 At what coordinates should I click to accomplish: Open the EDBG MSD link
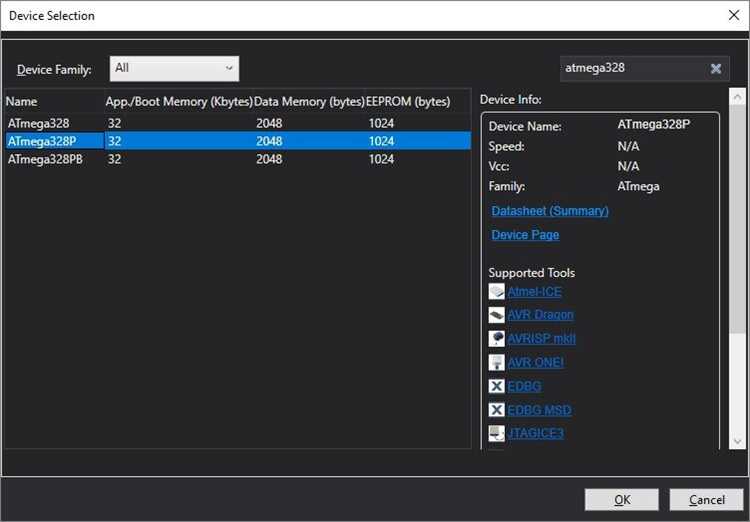539,410
